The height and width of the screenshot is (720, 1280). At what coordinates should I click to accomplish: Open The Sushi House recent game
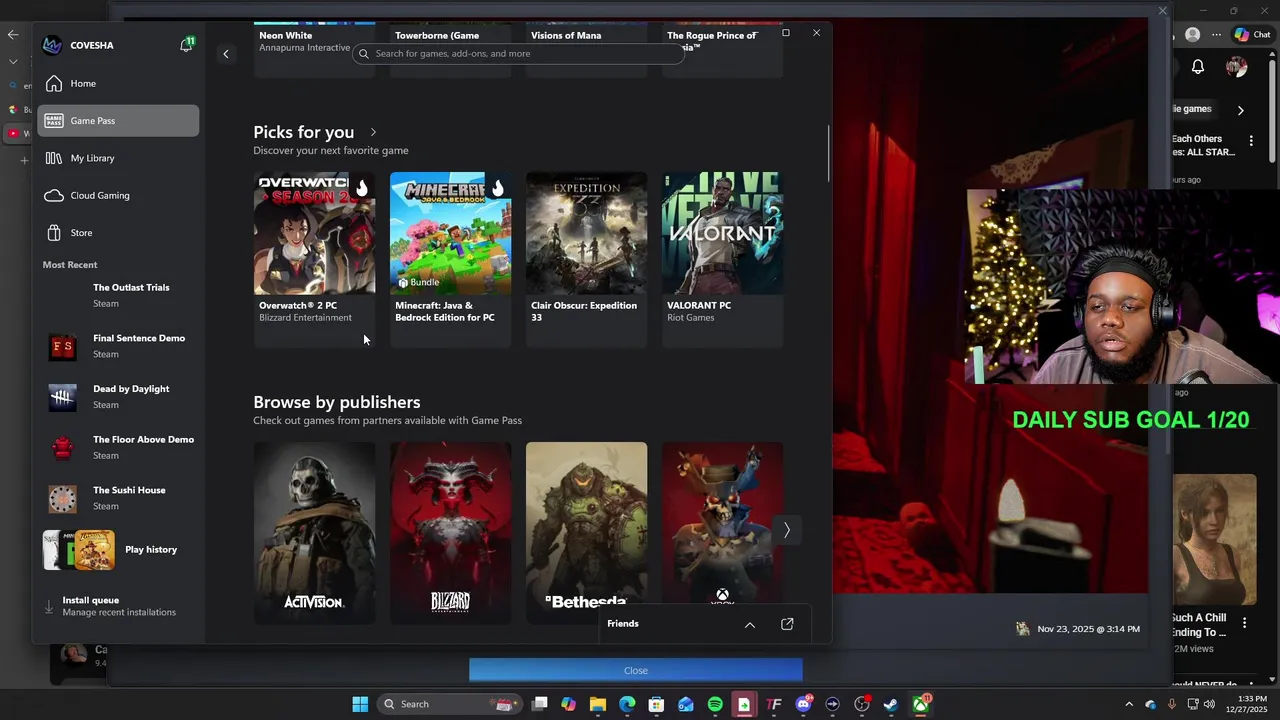pos(120,498)
